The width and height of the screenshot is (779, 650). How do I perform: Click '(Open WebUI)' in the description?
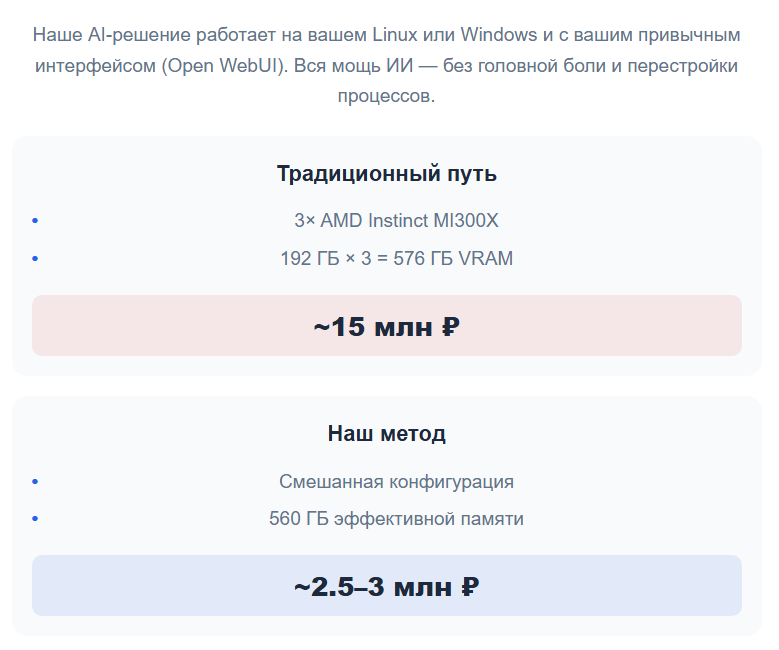(x=225, y=66)
